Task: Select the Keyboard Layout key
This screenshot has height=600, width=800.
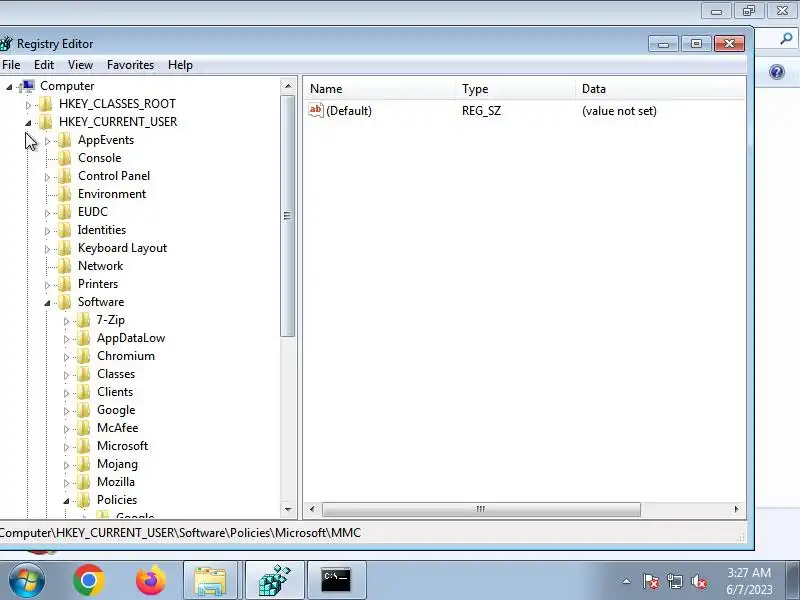Action: coord(122,248)
